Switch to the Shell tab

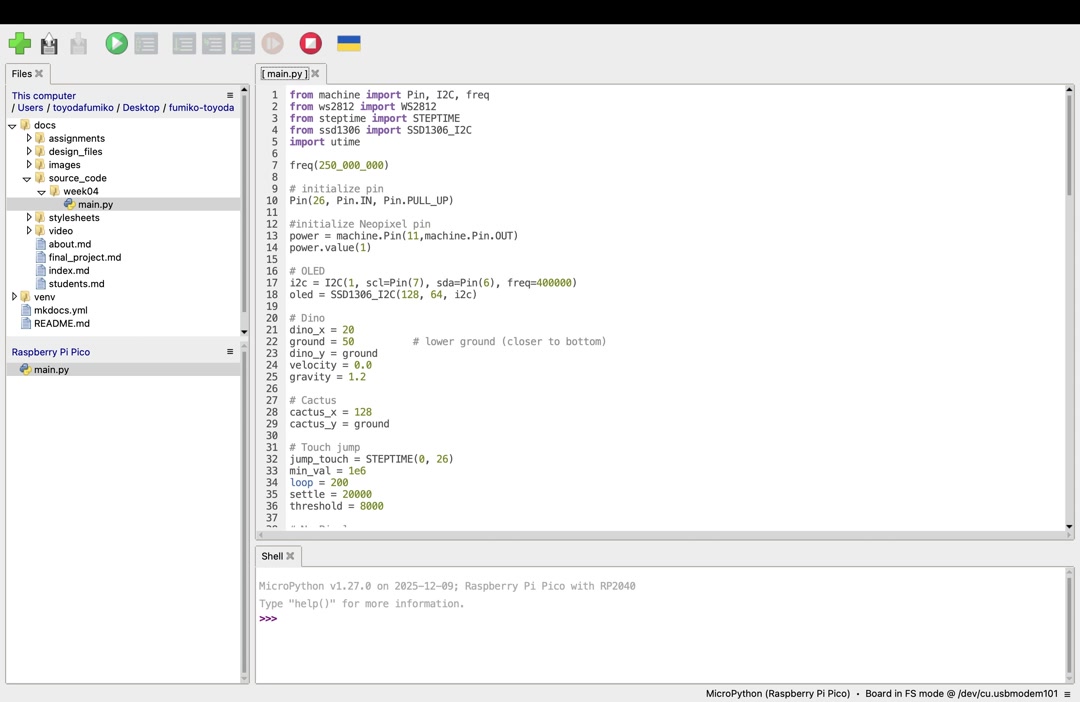[x=272, y=556]
